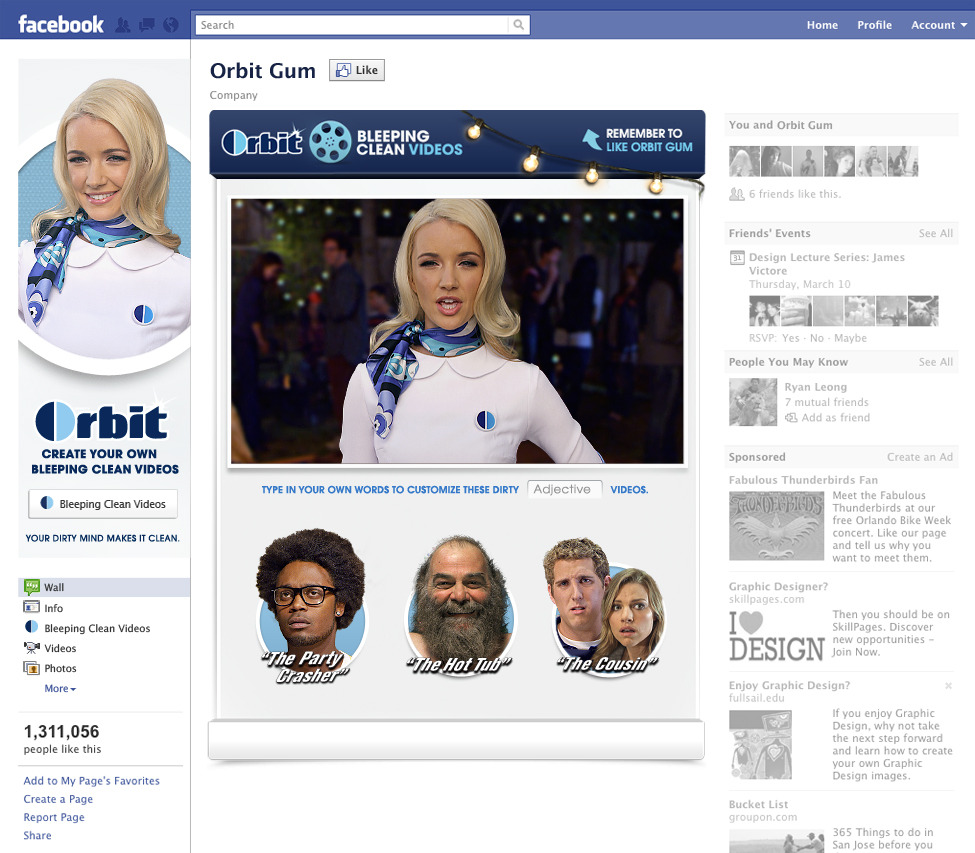Select 'The Cousin' video

(608, 606)
